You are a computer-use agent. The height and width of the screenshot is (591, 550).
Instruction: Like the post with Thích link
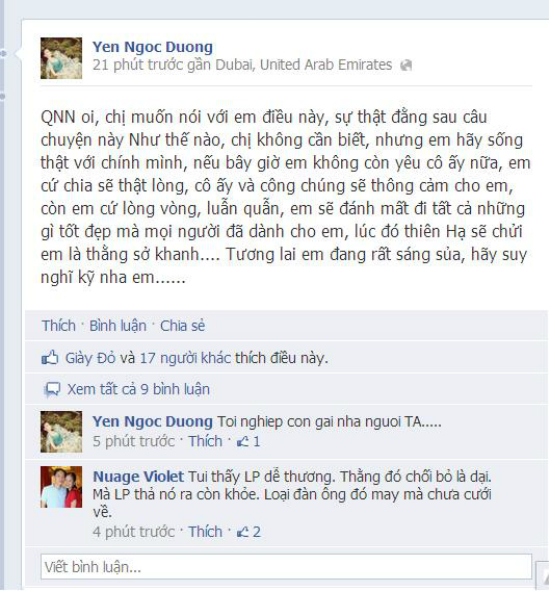[58, 326]
